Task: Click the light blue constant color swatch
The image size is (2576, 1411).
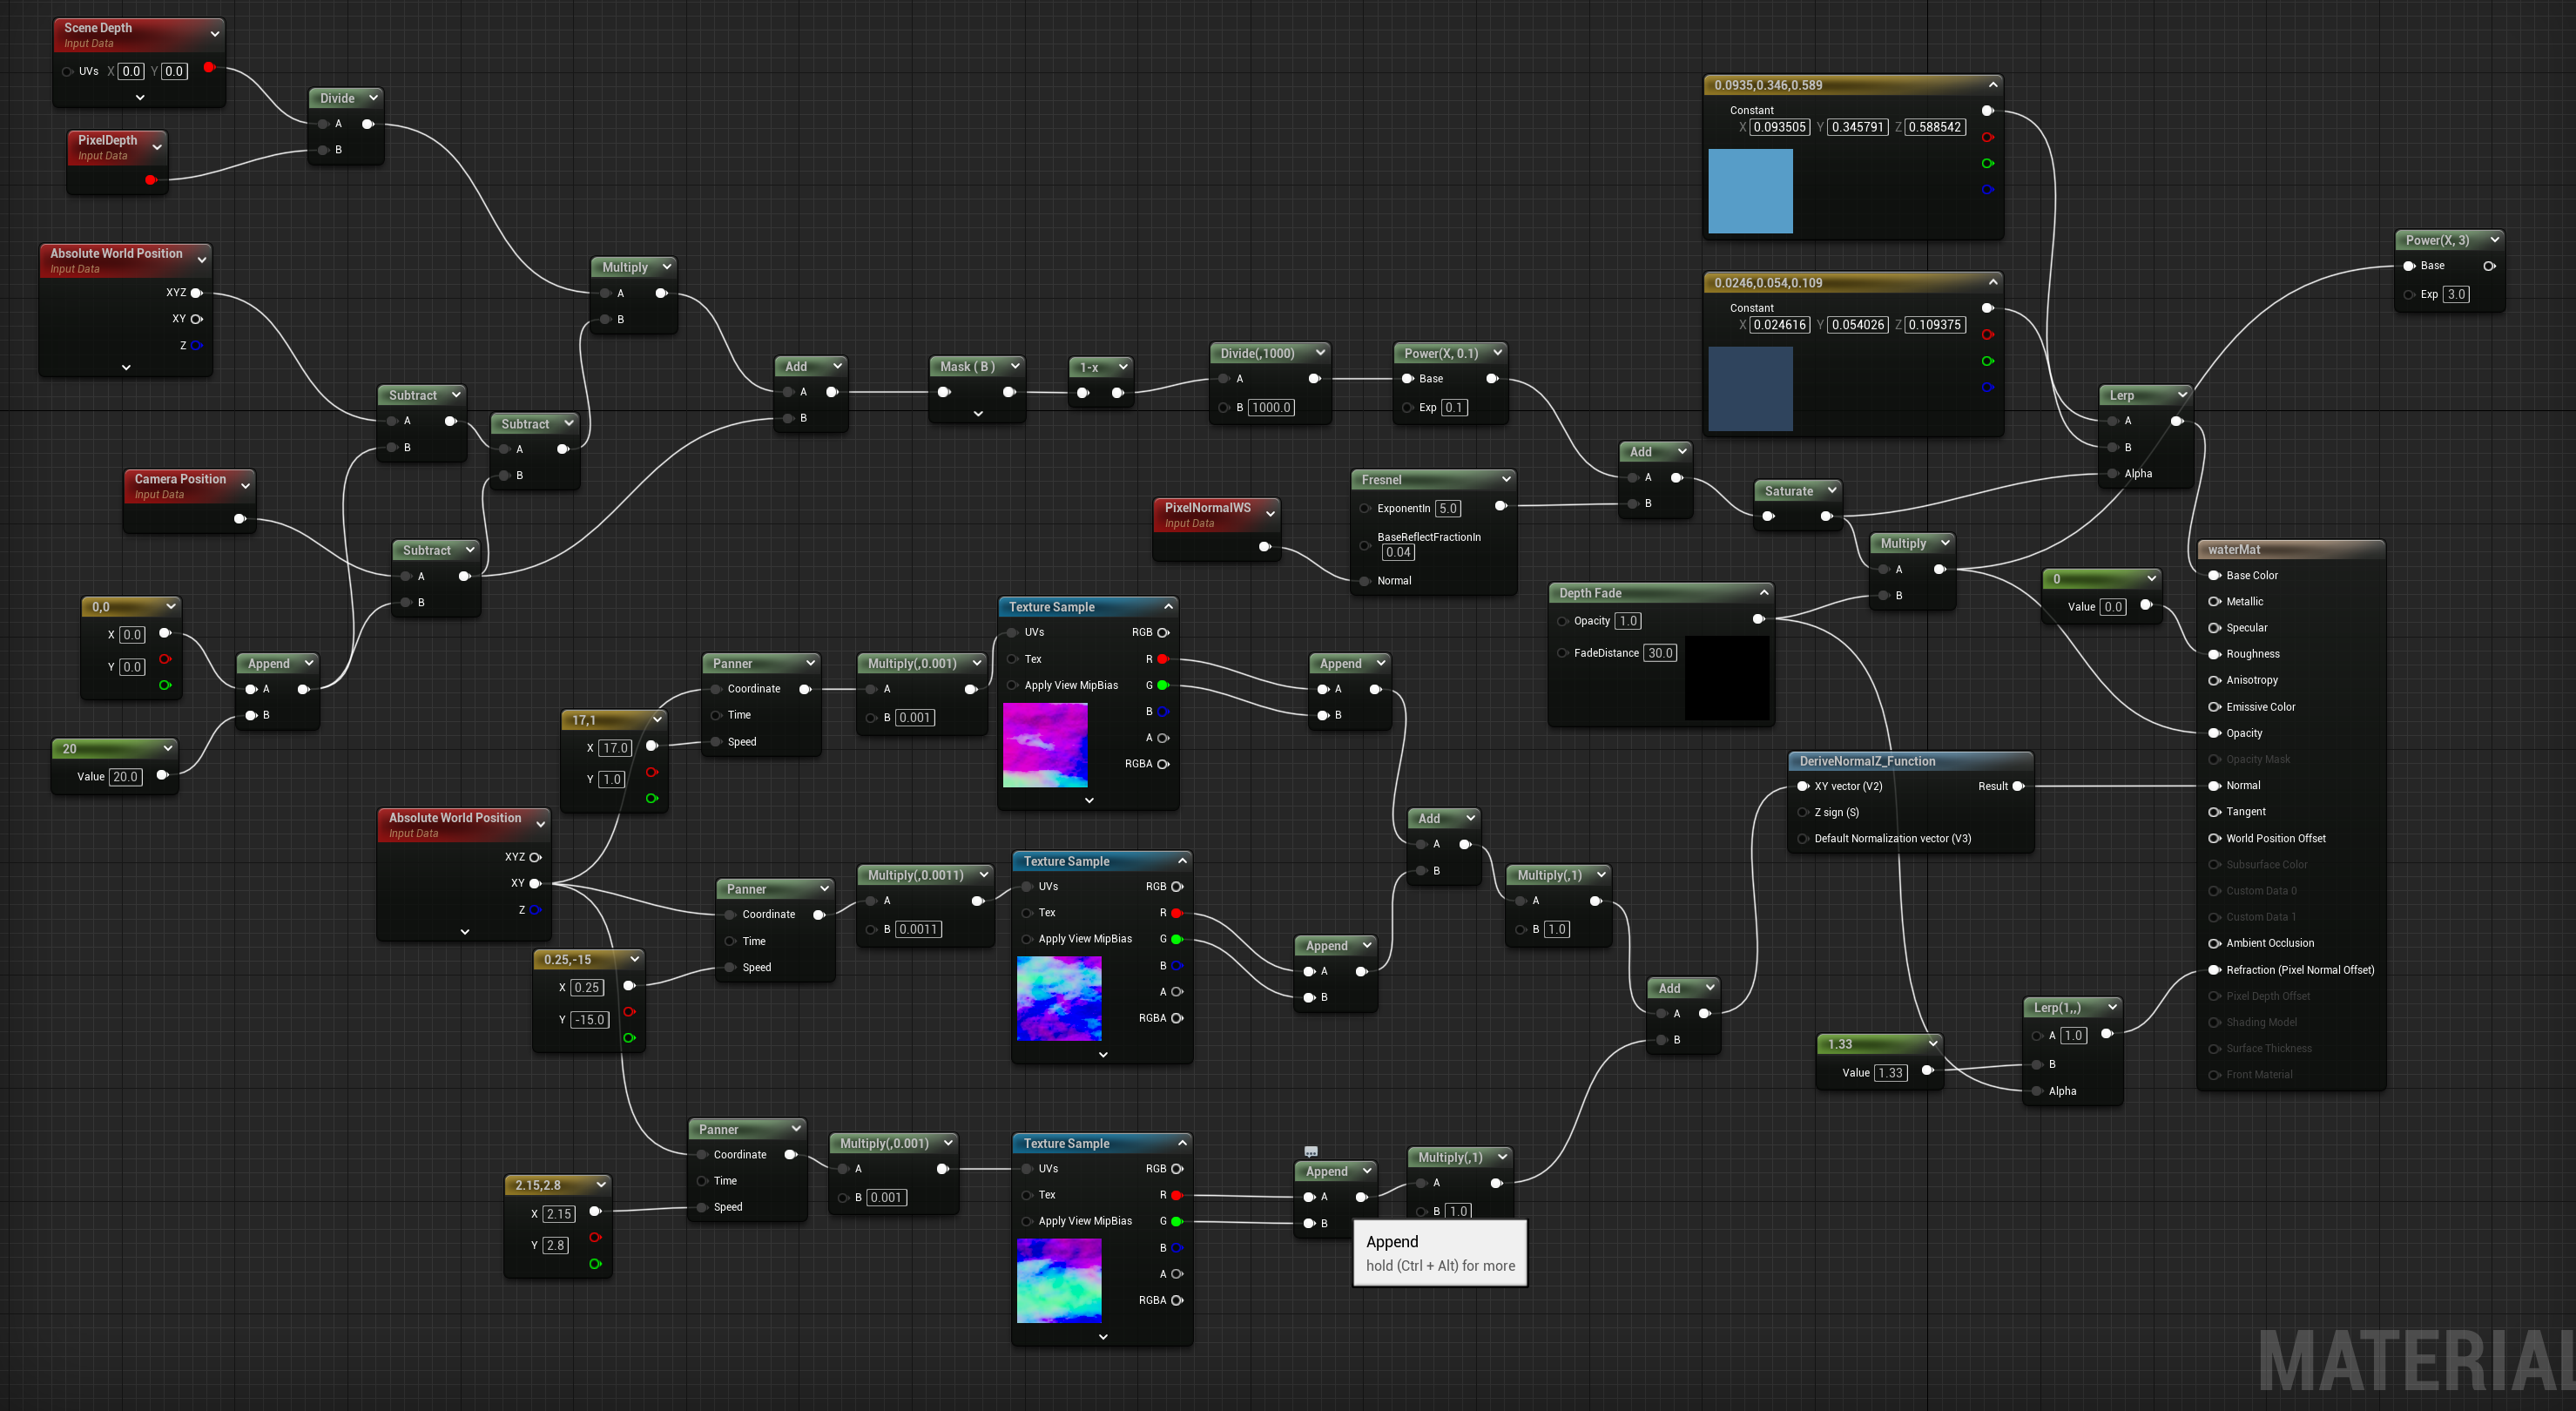Action: pos(1750,191)
